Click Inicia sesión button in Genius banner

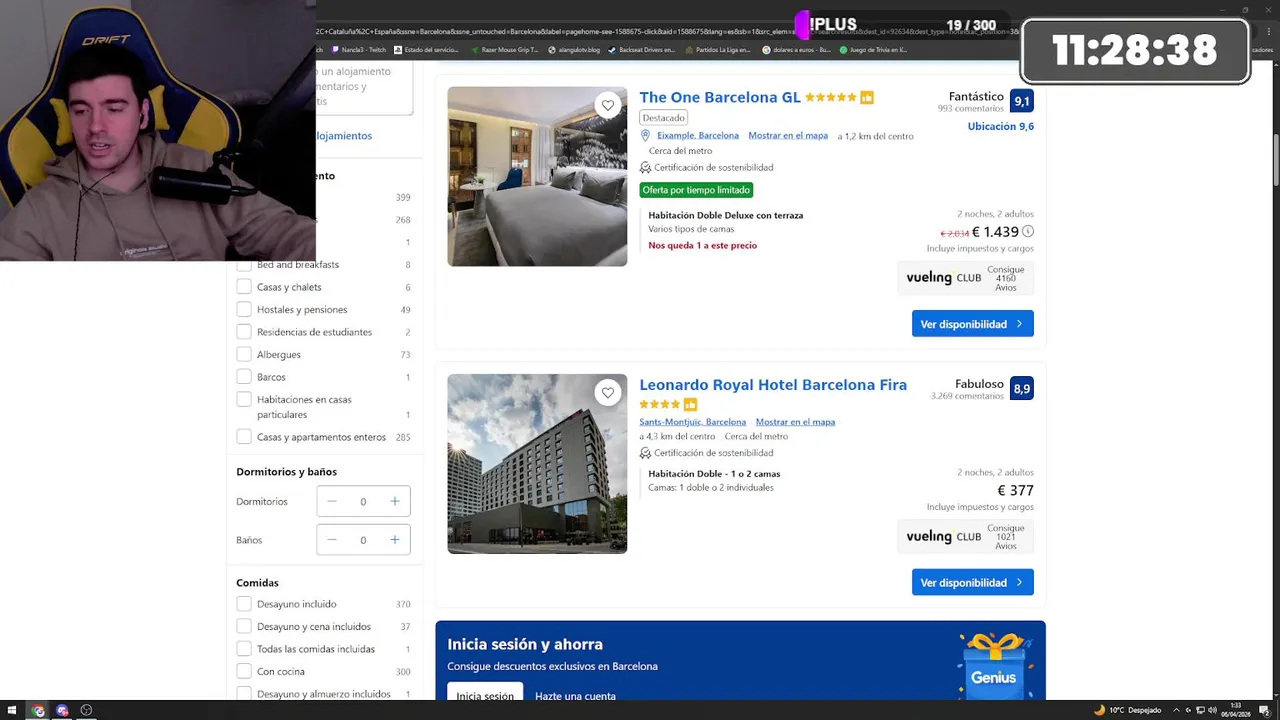click(x=485, y=692)
